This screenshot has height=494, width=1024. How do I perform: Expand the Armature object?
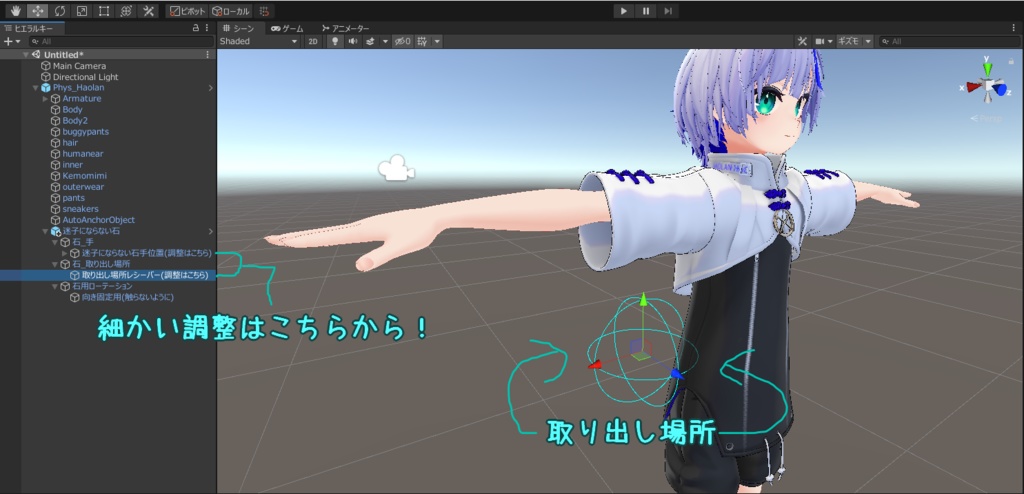[x=45, y=99]
